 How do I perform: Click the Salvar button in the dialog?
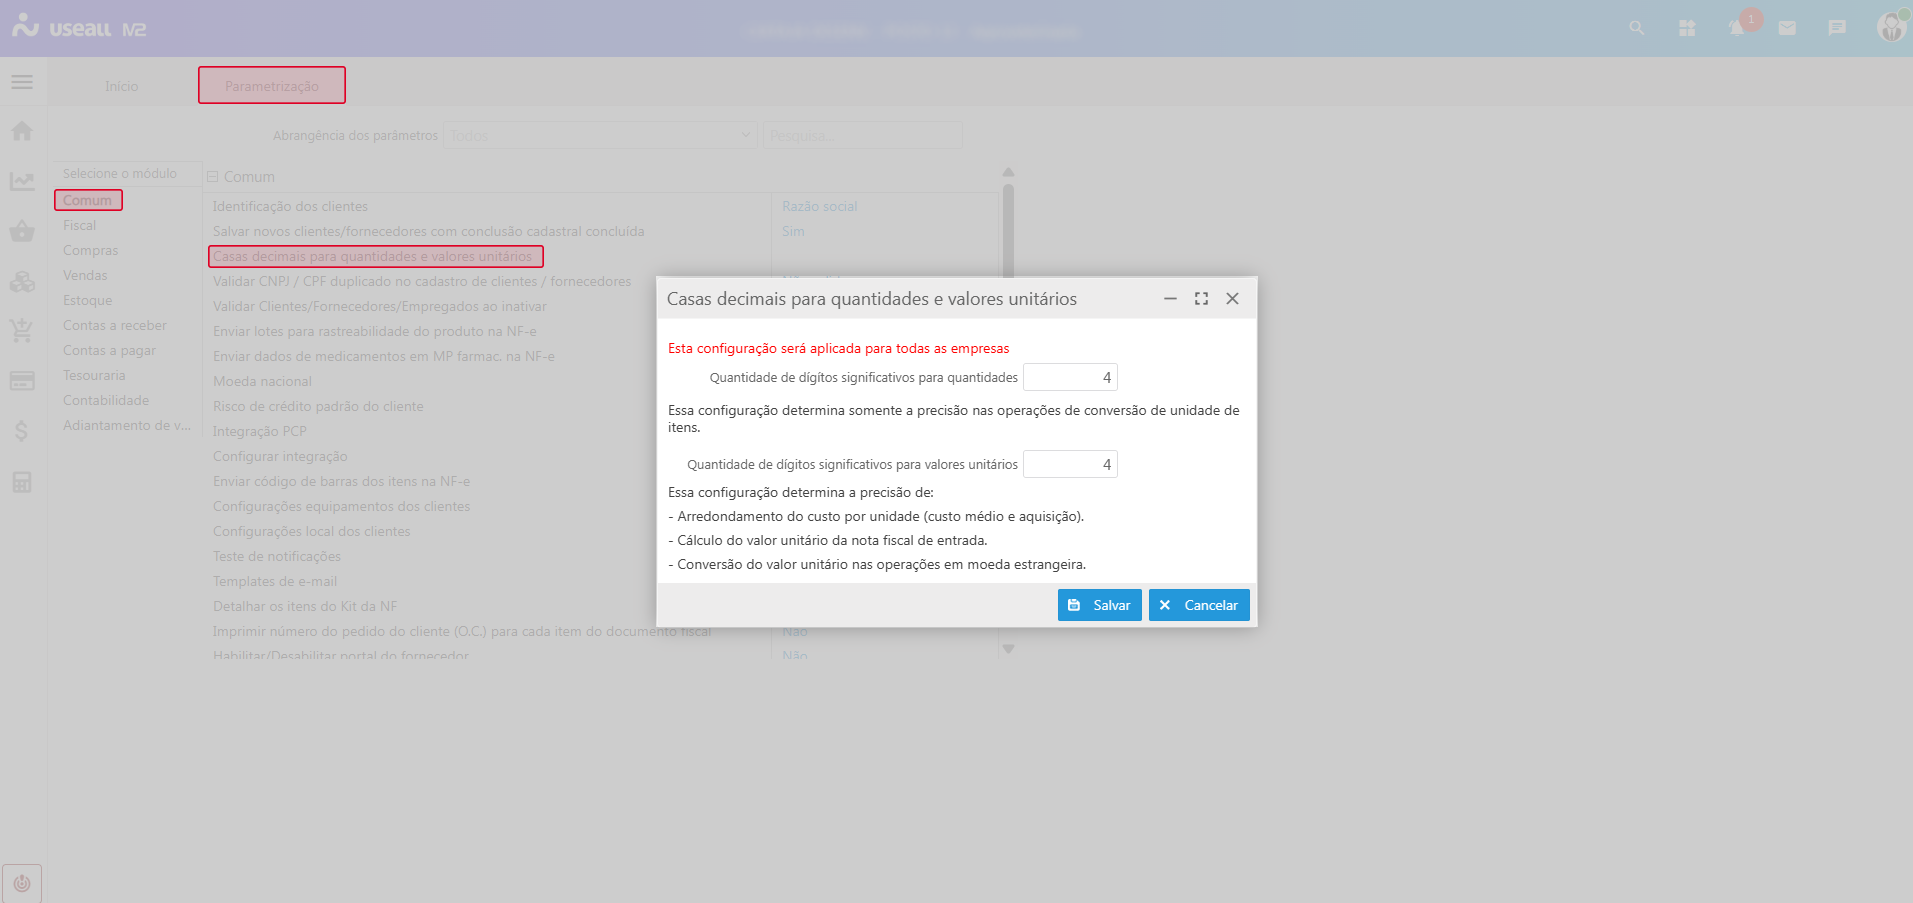[1099, 605]
